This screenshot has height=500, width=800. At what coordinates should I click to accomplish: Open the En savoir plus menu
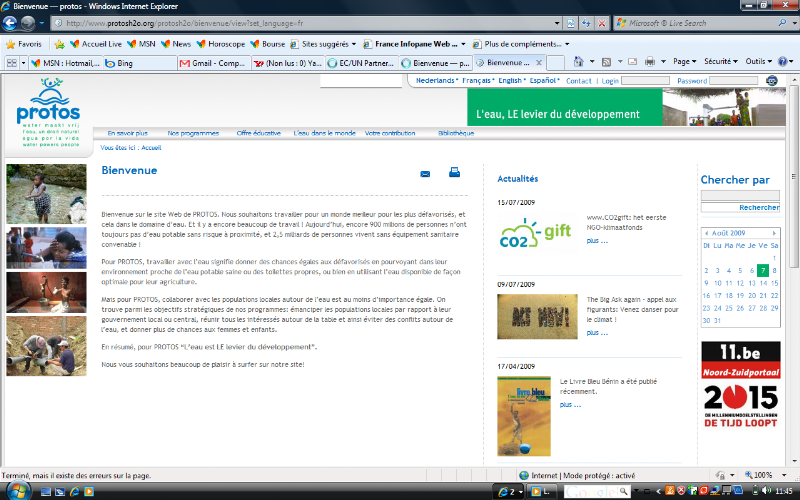click(128, 133)
